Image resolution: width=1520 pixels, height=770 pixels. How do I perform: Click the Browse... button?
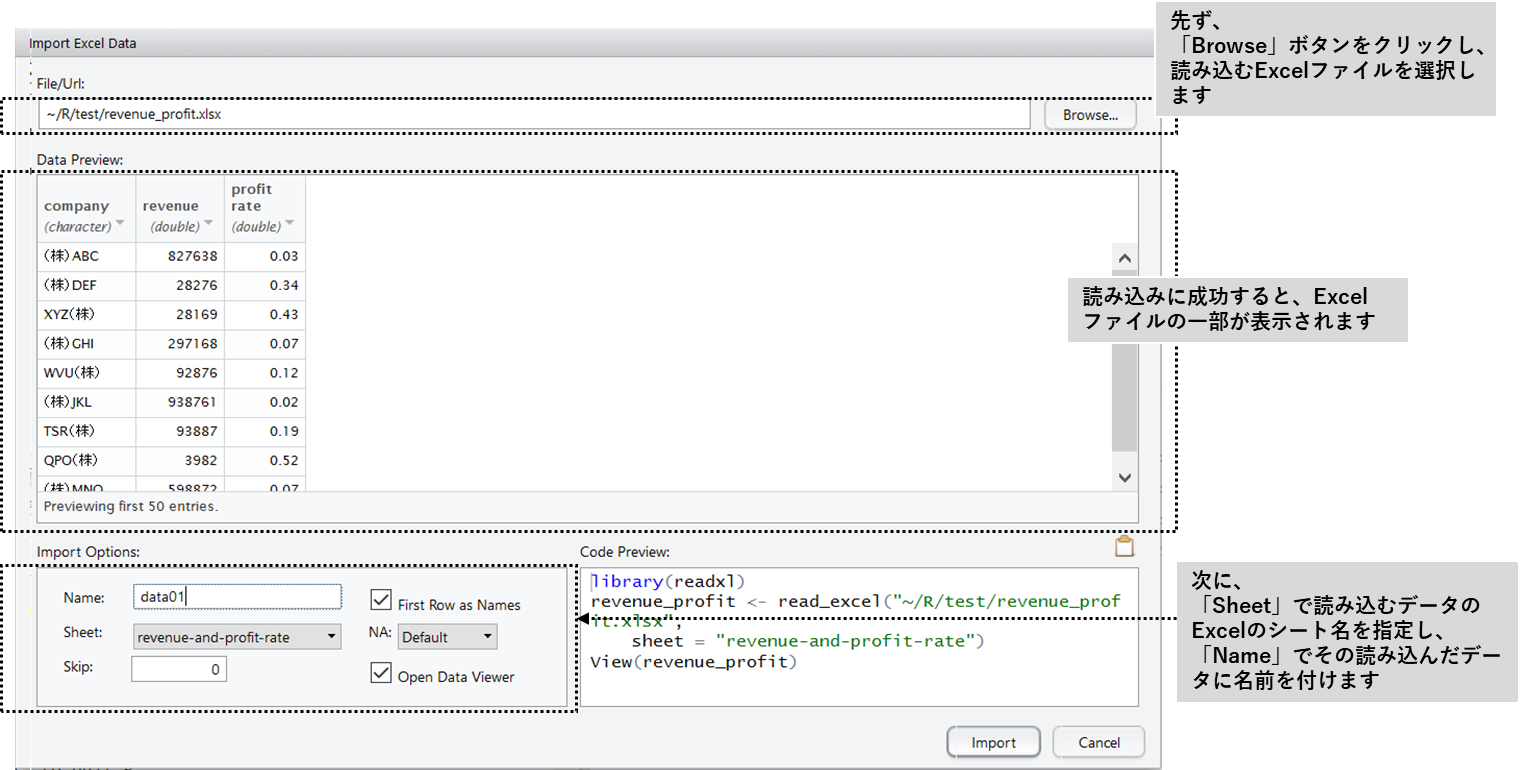pos(1090,115)
